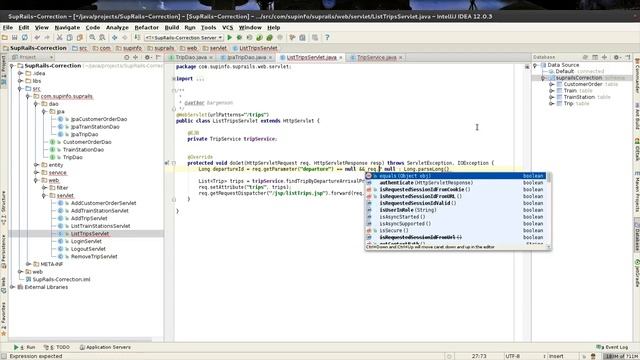Expand the entity package node

(36, 165)
